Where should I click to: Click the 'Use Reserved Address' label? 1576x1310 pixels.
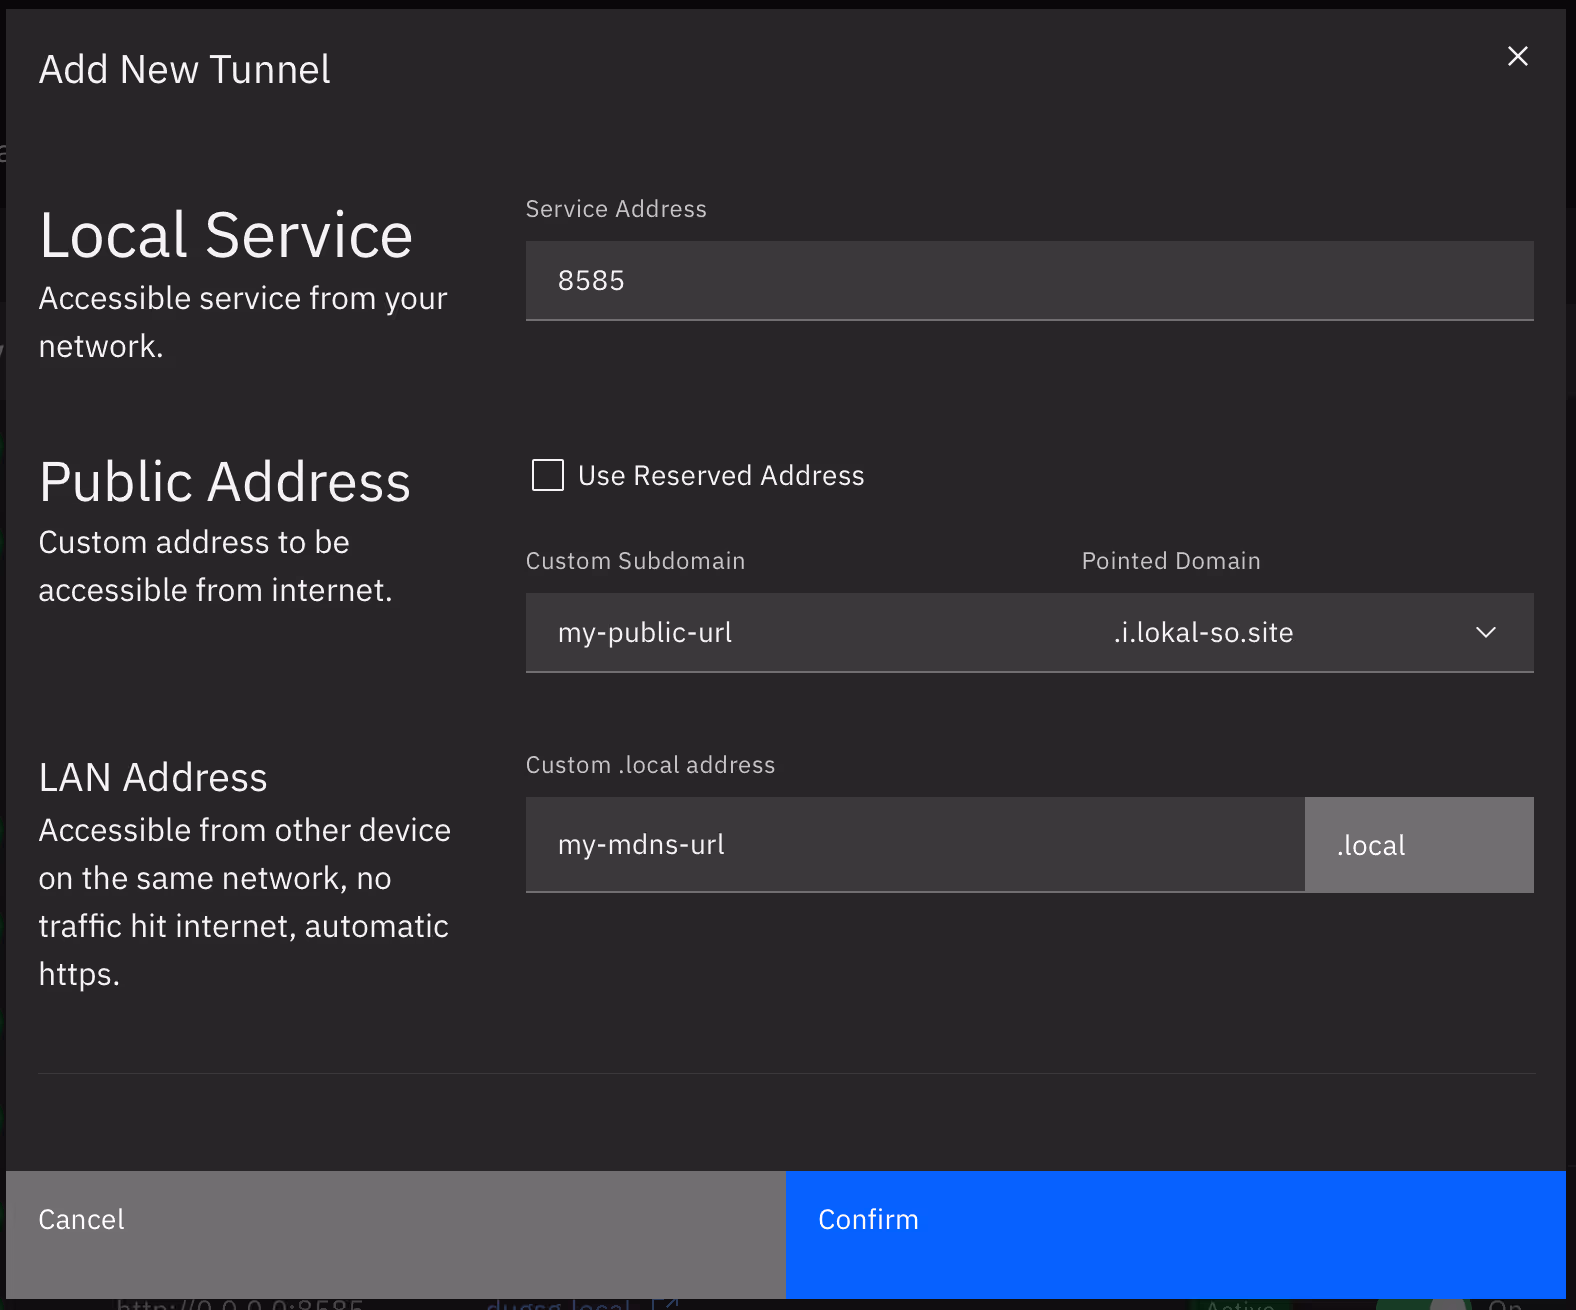tap(721, 476)
